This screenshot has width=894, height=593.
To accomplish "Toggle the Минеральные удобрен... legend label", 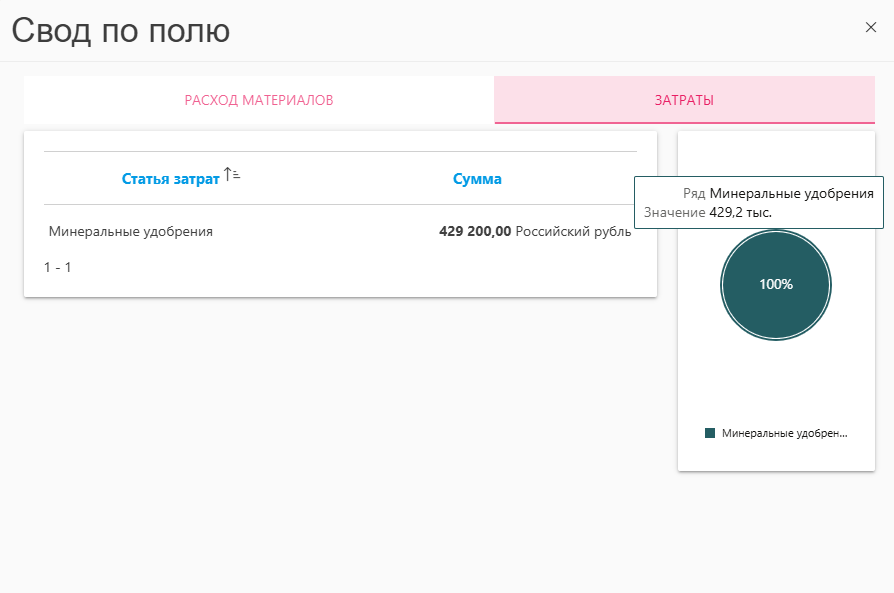I will [784, 433].
